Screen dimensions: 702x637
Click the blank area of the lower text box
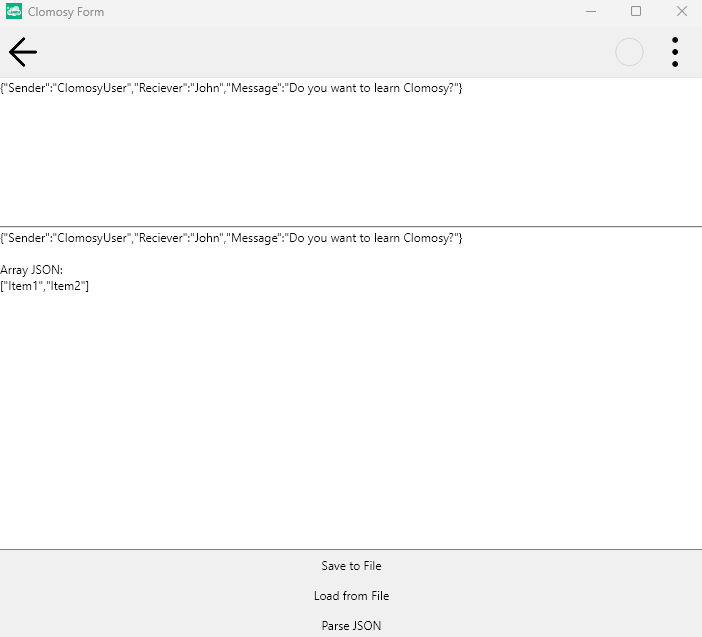click(x=350, y=420)
